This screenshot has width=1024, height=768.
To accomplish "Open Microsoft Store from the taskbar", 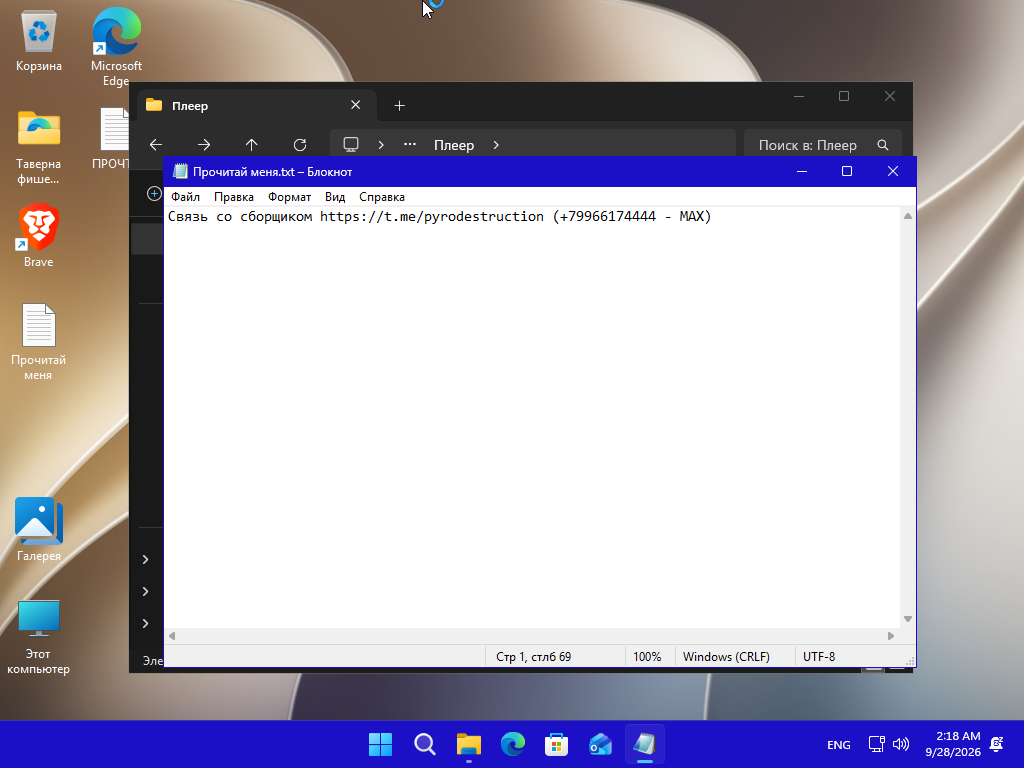I will (x=556, y=744).
